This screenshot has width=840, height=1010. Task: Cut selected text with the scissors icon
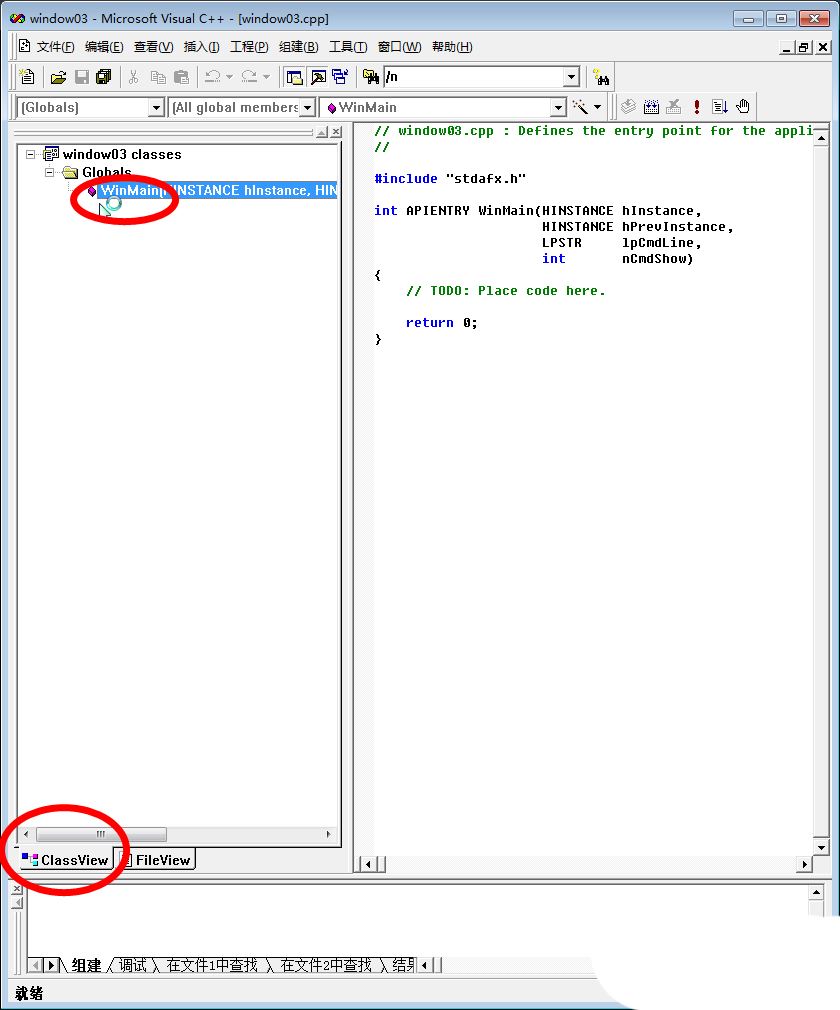(134, 77)
